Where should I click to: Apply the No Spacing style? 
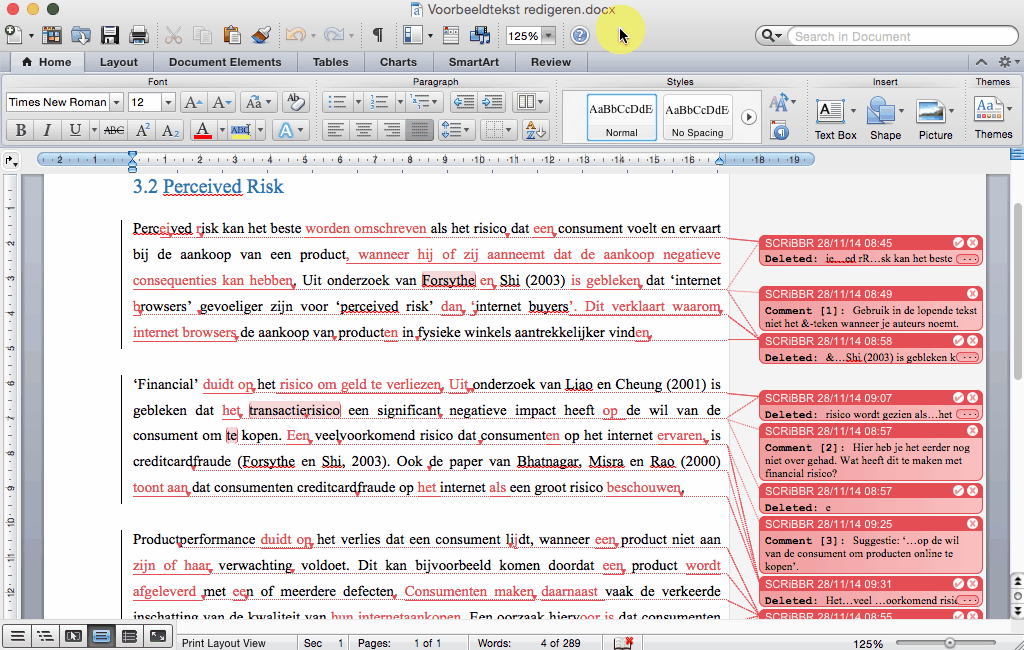697,117
